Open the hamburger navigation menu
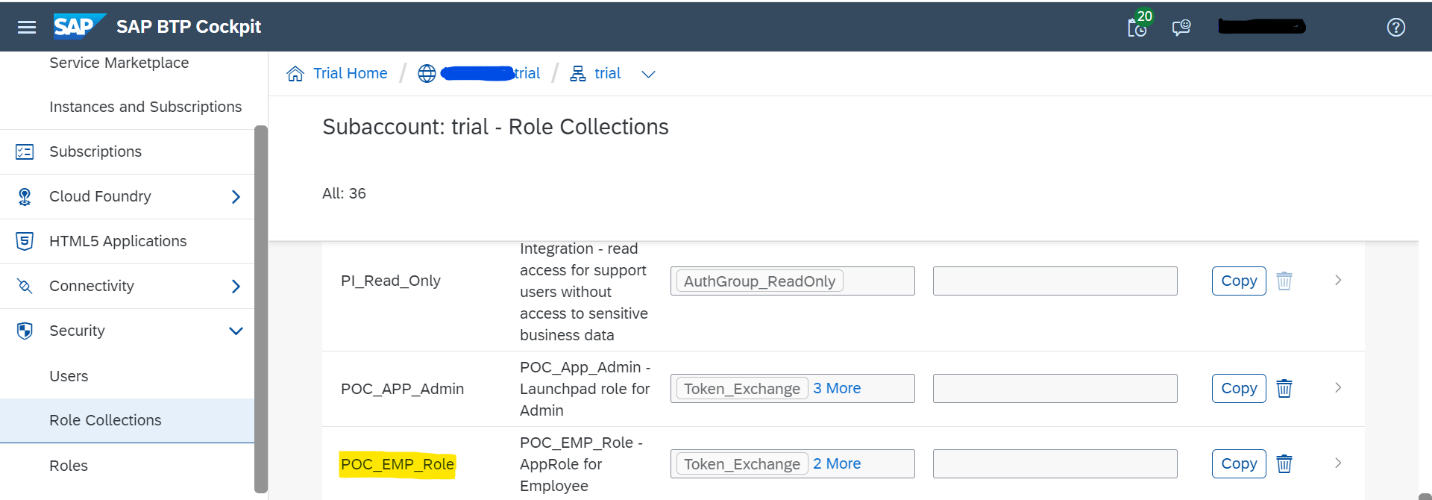 pyautogui.click(x=27, y=27)
